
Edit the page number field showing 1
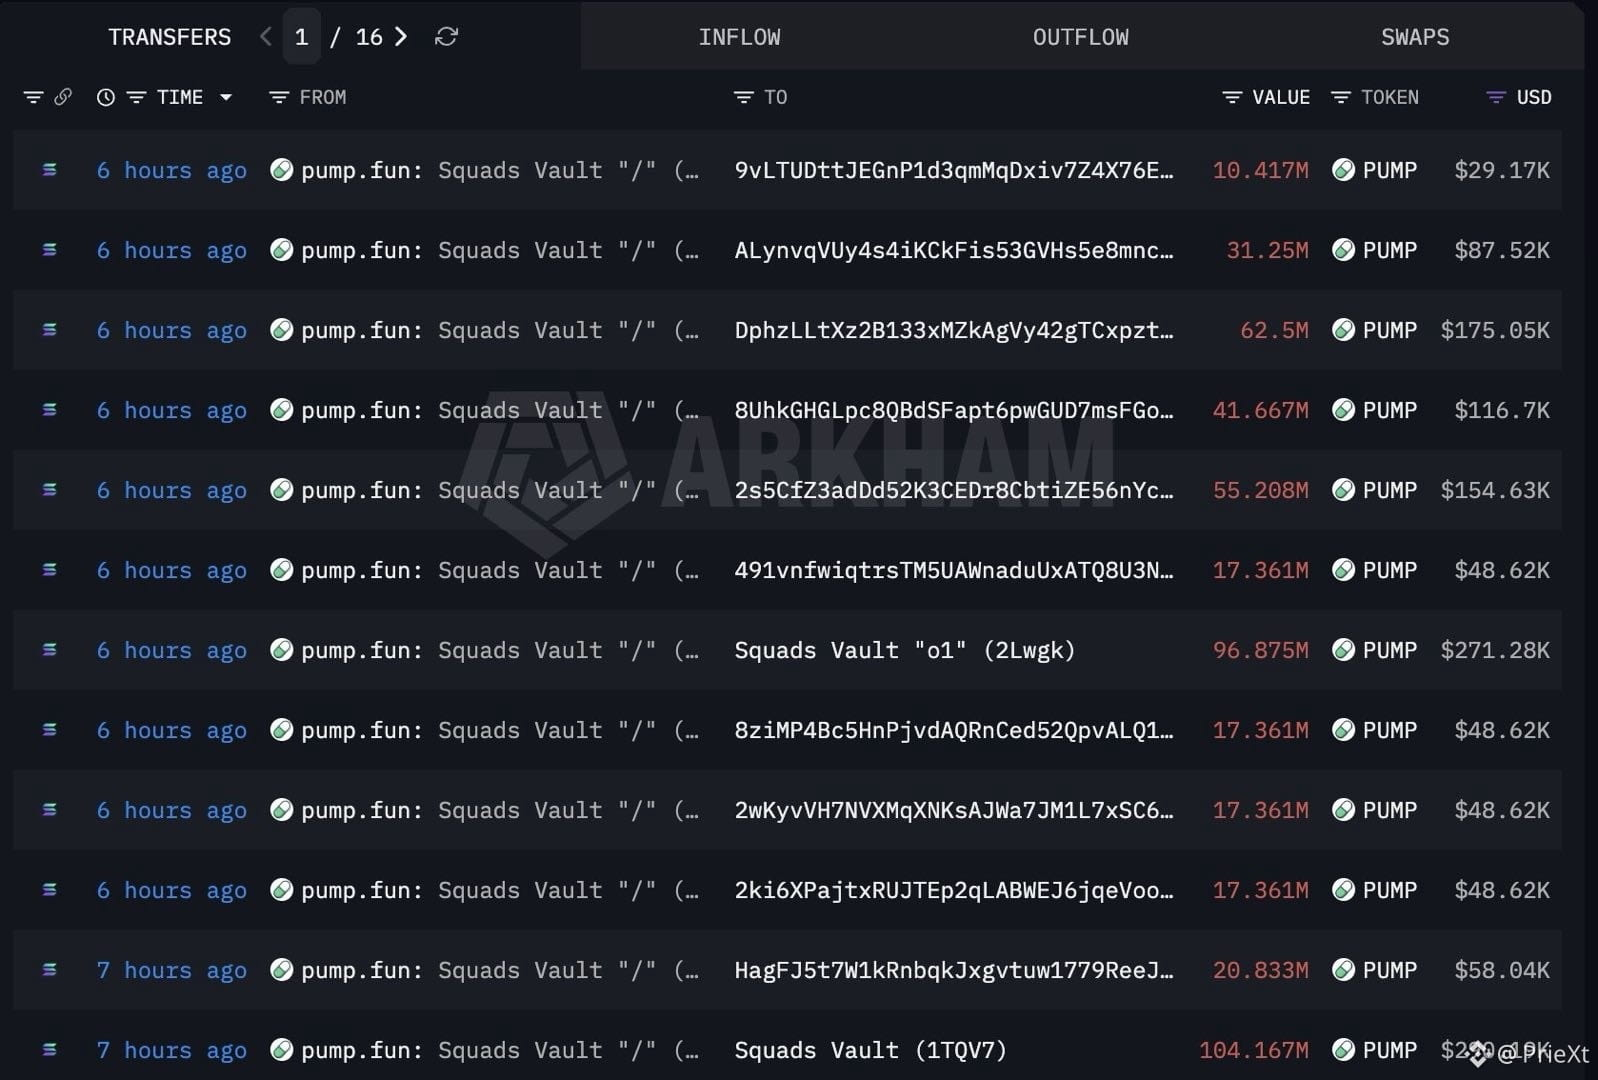pos(301,37)
